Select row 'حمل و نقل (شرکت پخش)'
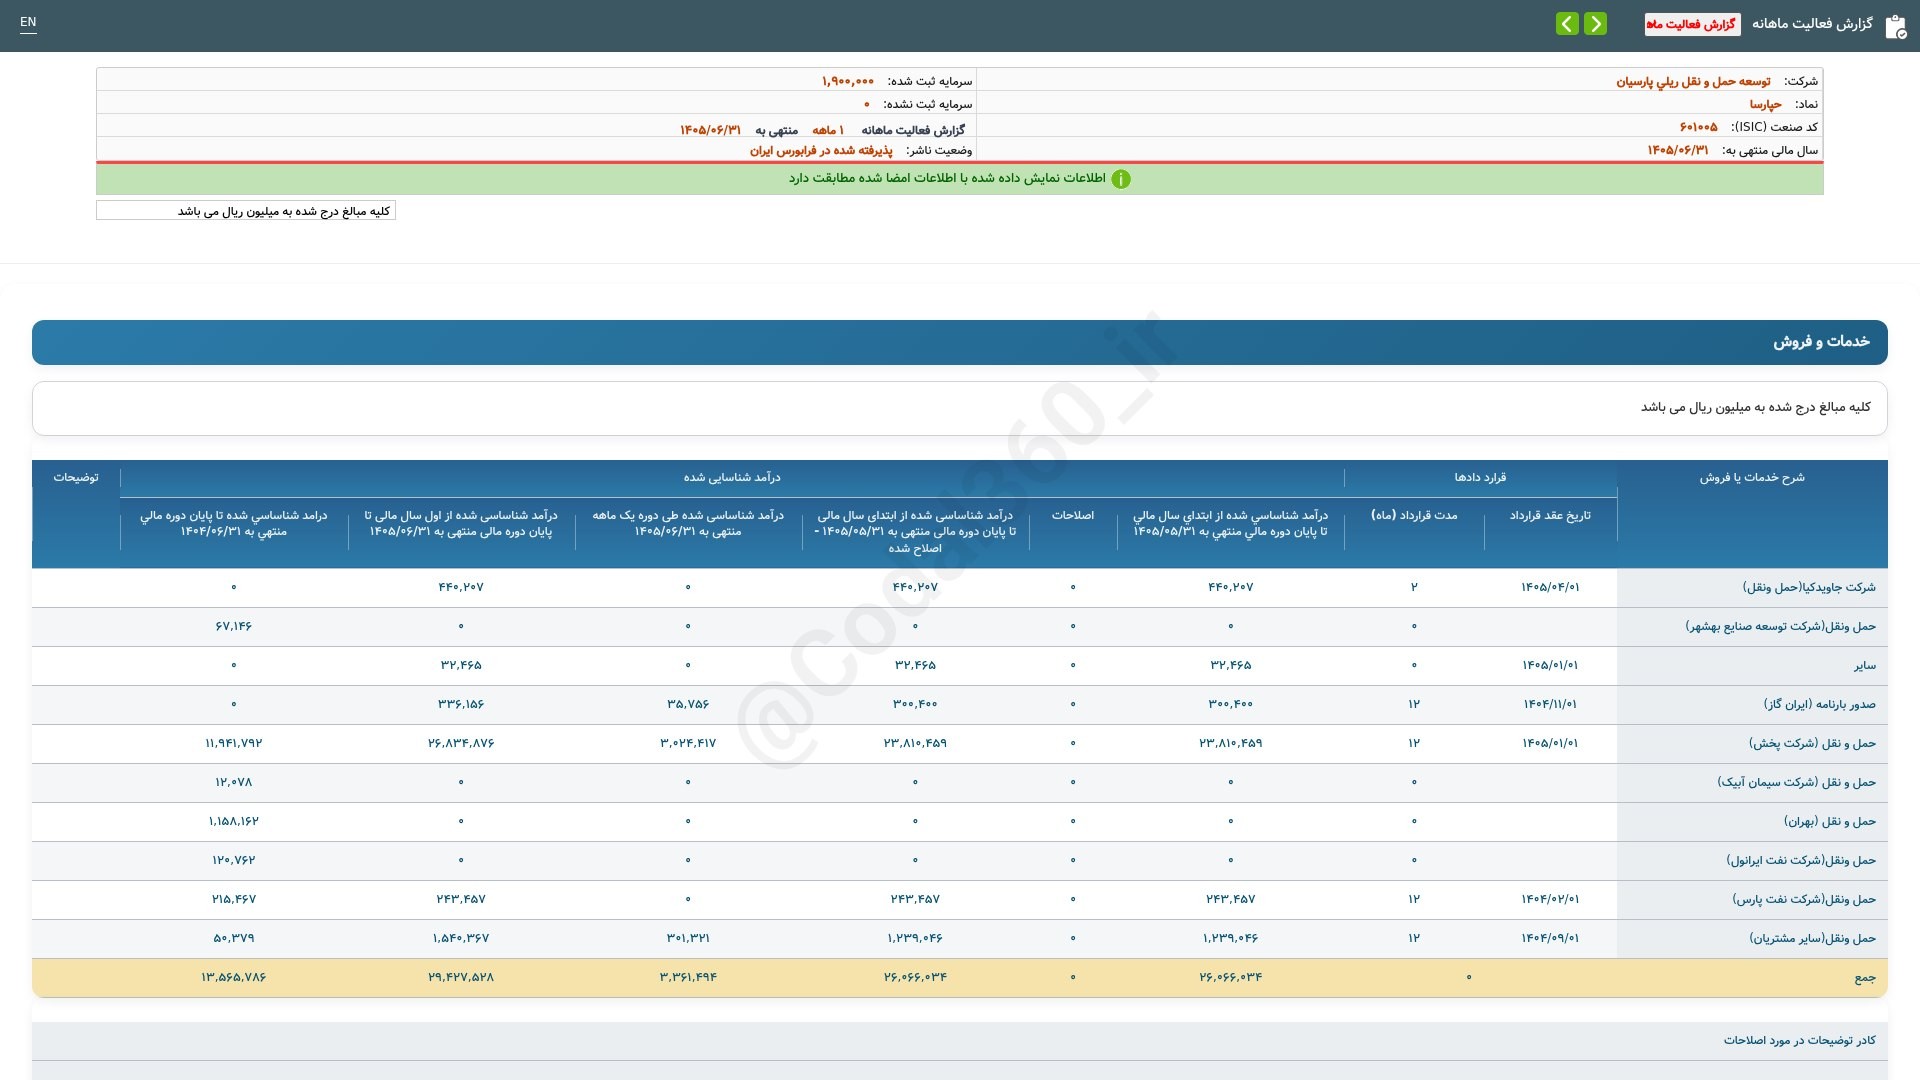Image resolution: width=1920 pixels, height=1080 pixels. click(1812, 743)
